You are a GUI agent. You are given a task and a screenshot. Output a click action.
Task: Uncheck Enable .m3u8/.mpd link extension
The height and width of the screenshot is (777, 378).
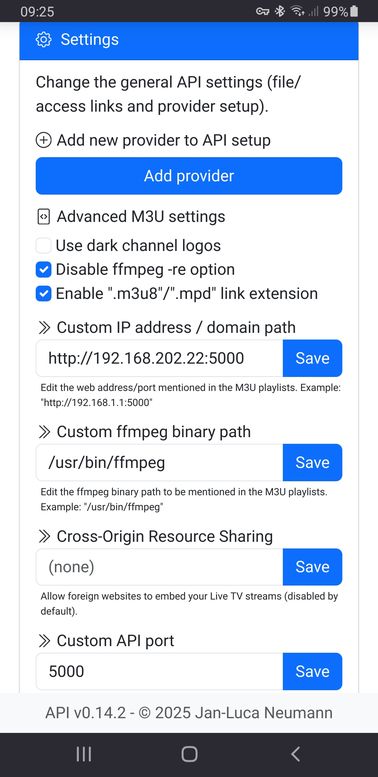[x=44, y=294]
